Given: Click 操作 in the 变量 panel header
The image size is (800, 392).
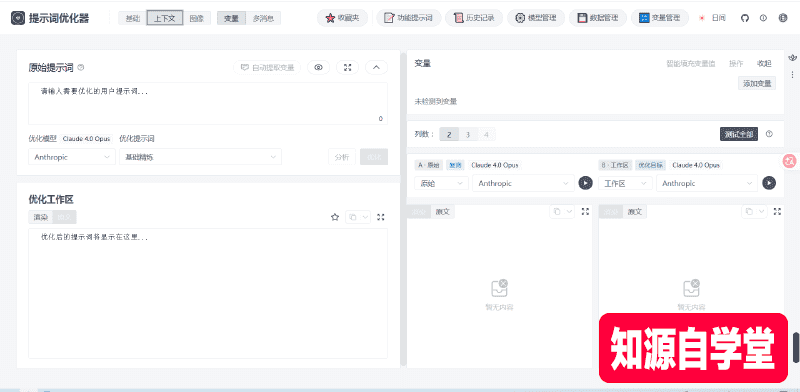Looking at the screenshot, I should (x=736, y=64).
